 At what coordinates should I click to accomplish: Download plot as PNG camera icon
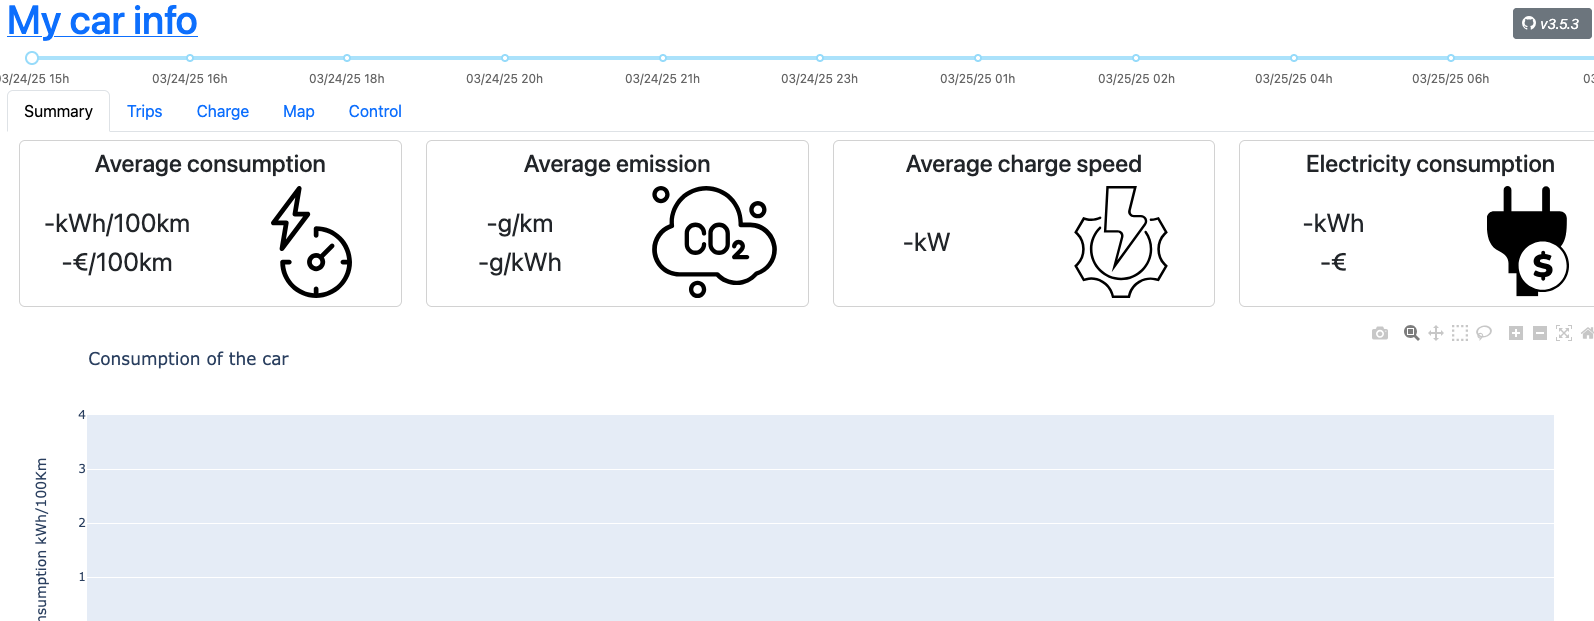click(x=1380, y=333)
